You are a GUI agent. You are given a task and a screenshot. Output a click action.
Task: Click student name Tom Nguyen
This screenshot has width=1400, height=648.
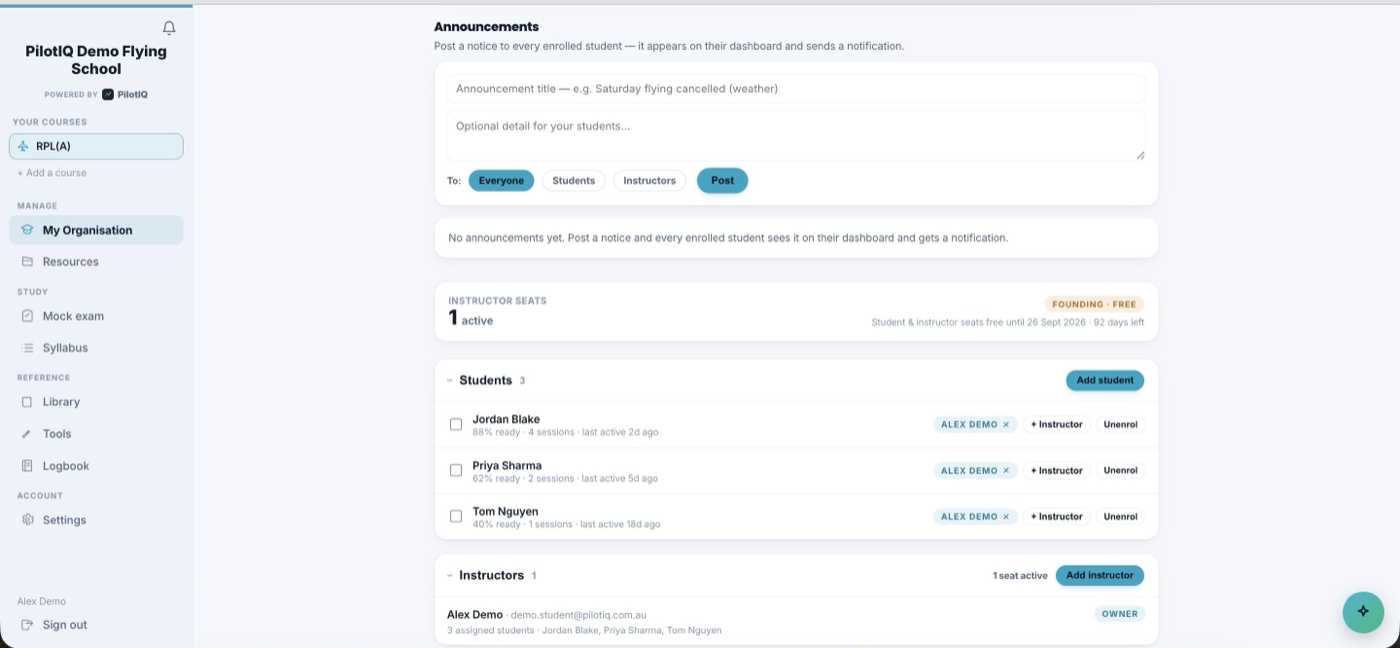coord(505,511)
